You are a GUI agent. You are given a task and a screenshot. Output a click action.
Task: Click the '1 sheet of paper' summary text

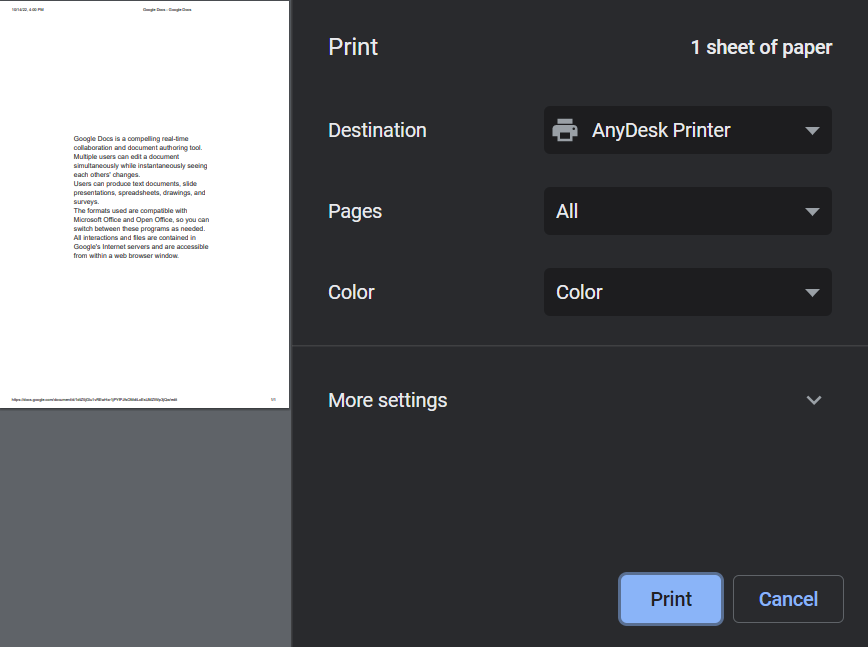(761, 48)
